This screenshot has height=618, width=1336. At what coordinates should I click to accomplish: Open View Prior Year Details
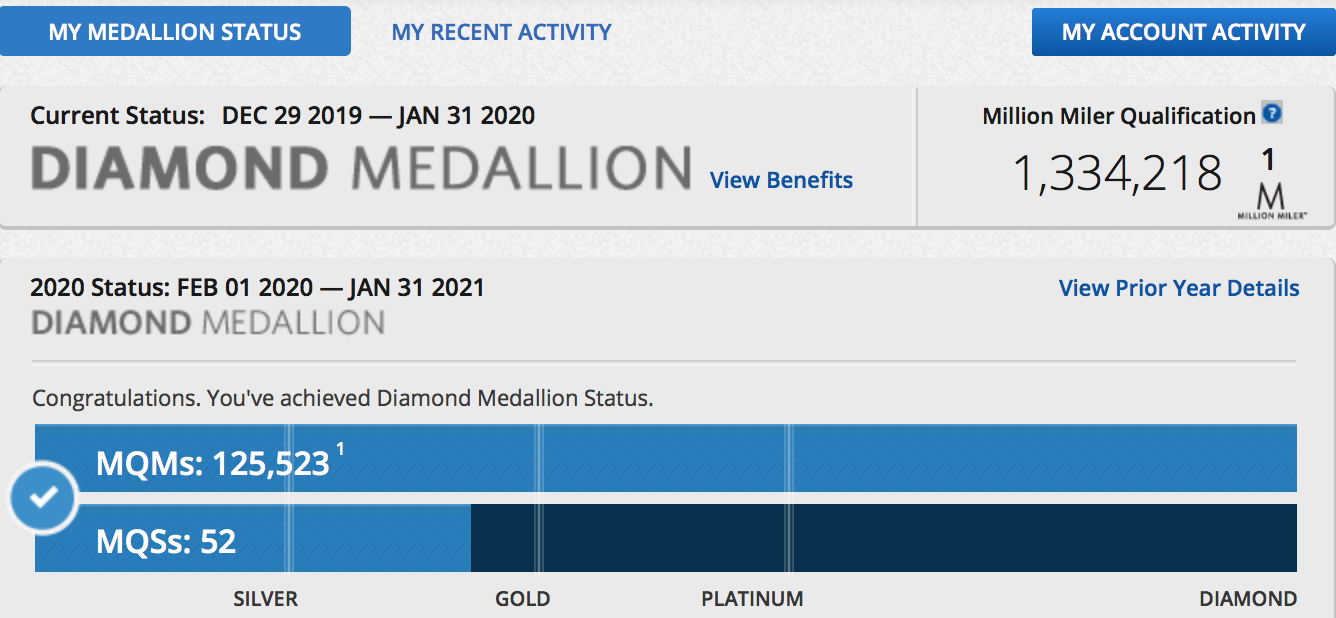[1179, 288]
